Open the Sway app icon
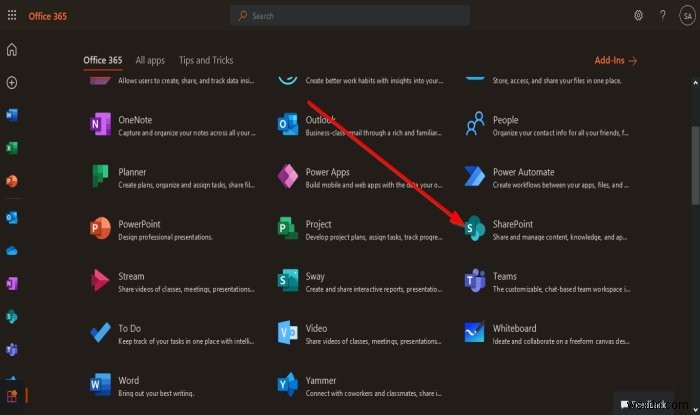Image resolution: width=700 pixels, height=415 pixels. (x=287, y=280)
